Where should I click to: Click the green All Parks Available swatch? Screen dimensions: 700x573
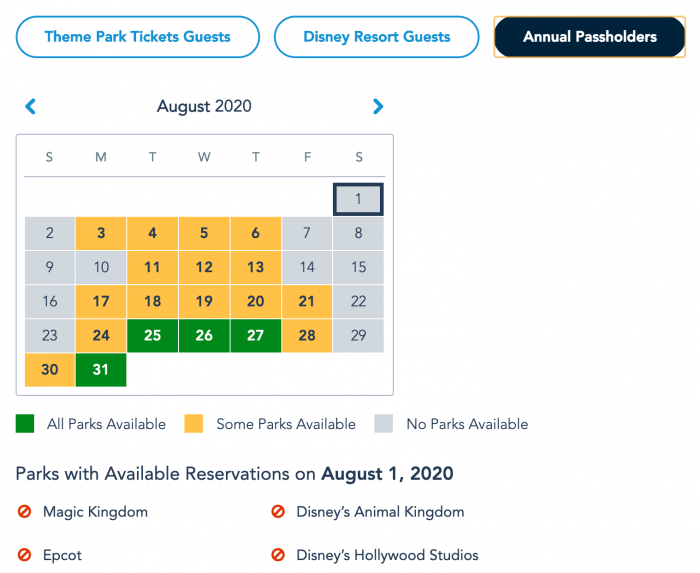[26, 424]
